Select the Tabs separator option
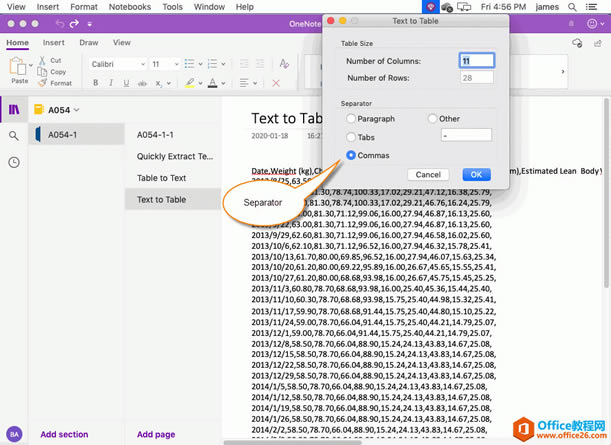Viewport: 611px width, 445px height. coord(351,137)
